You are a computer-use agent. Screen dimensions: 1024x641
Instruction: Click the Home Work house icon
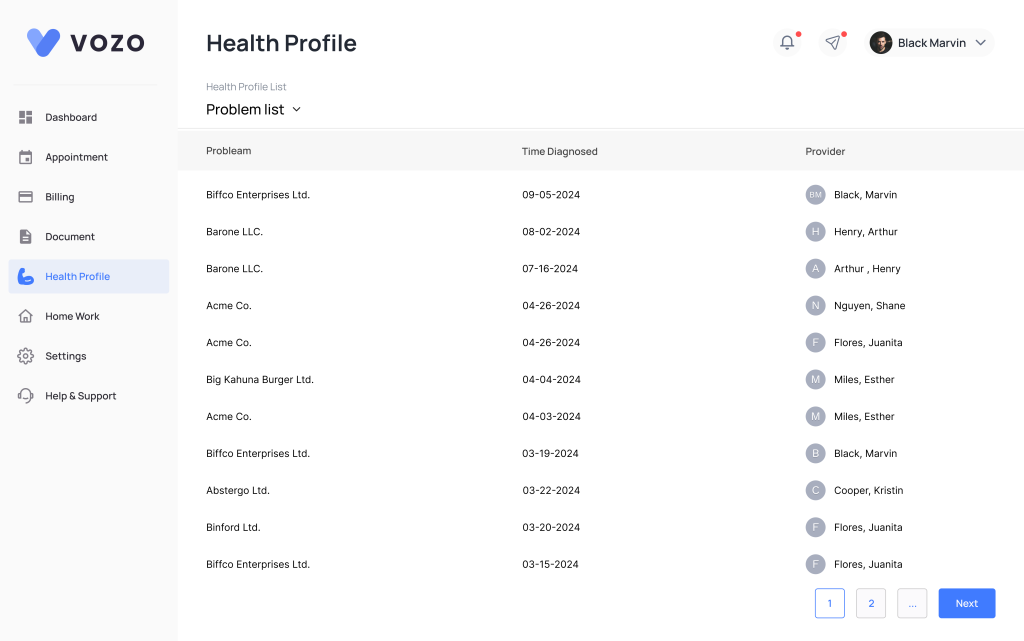26,316
